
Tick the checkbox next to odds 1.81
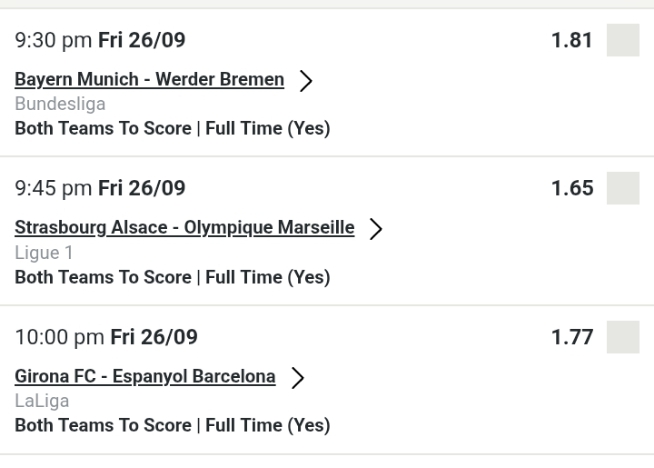623,41
